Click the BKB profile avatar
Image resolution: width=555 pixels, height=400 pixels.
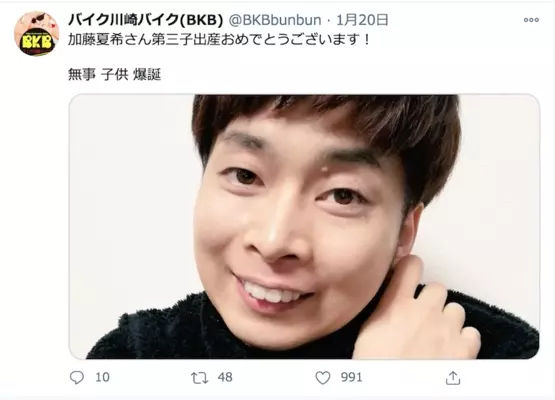(x=36, y=33)
